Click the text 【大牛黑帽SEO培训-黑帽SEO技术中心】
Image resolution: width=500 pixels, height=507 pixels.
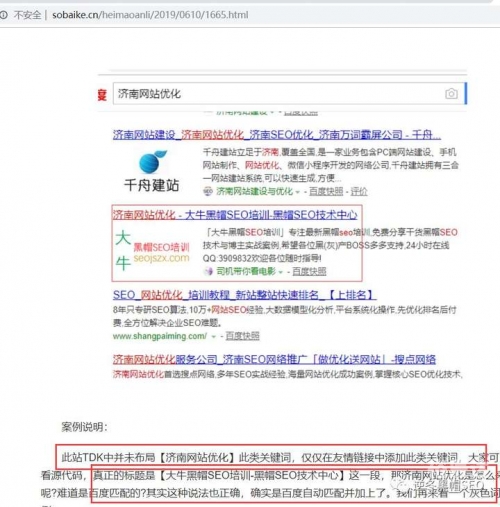[252, 475]
